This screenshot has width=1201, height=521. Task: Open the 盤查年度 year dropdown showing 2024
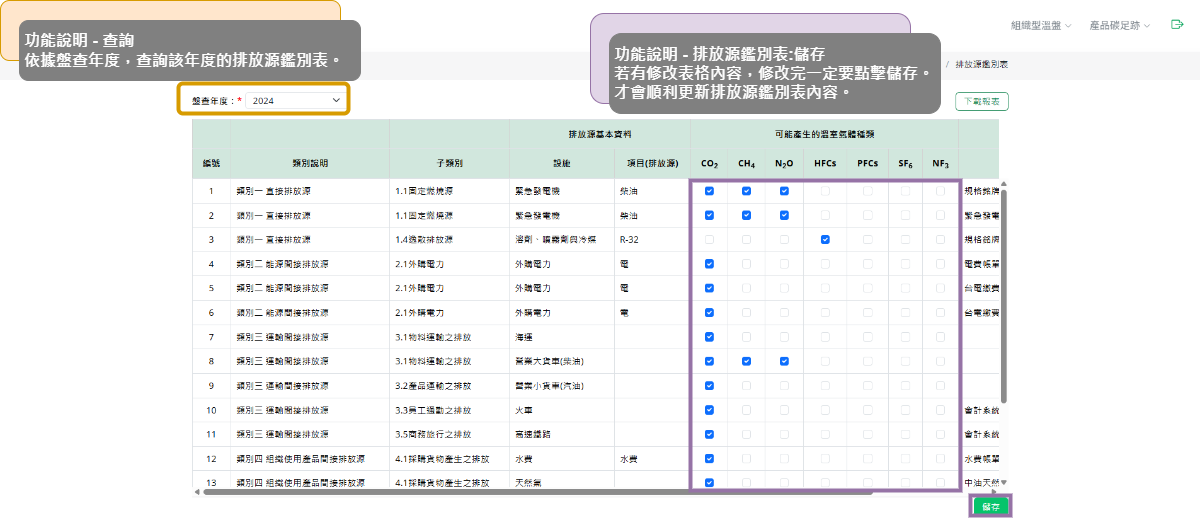pos(294,101)
